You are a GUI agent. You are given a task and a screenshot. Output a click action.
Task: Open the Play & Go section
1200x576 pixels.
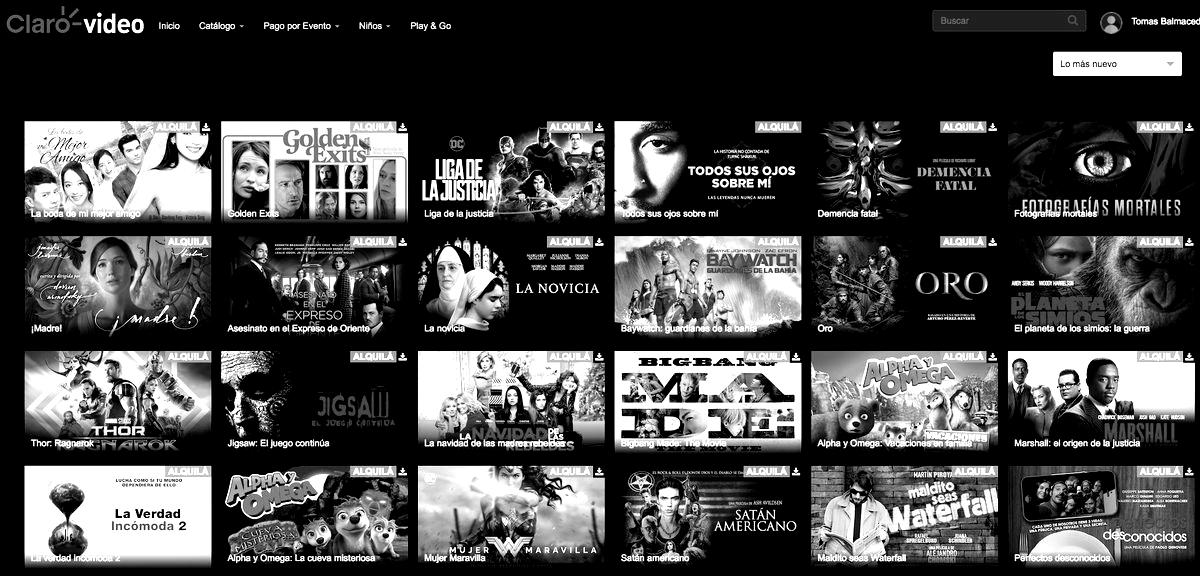point(430,26)
